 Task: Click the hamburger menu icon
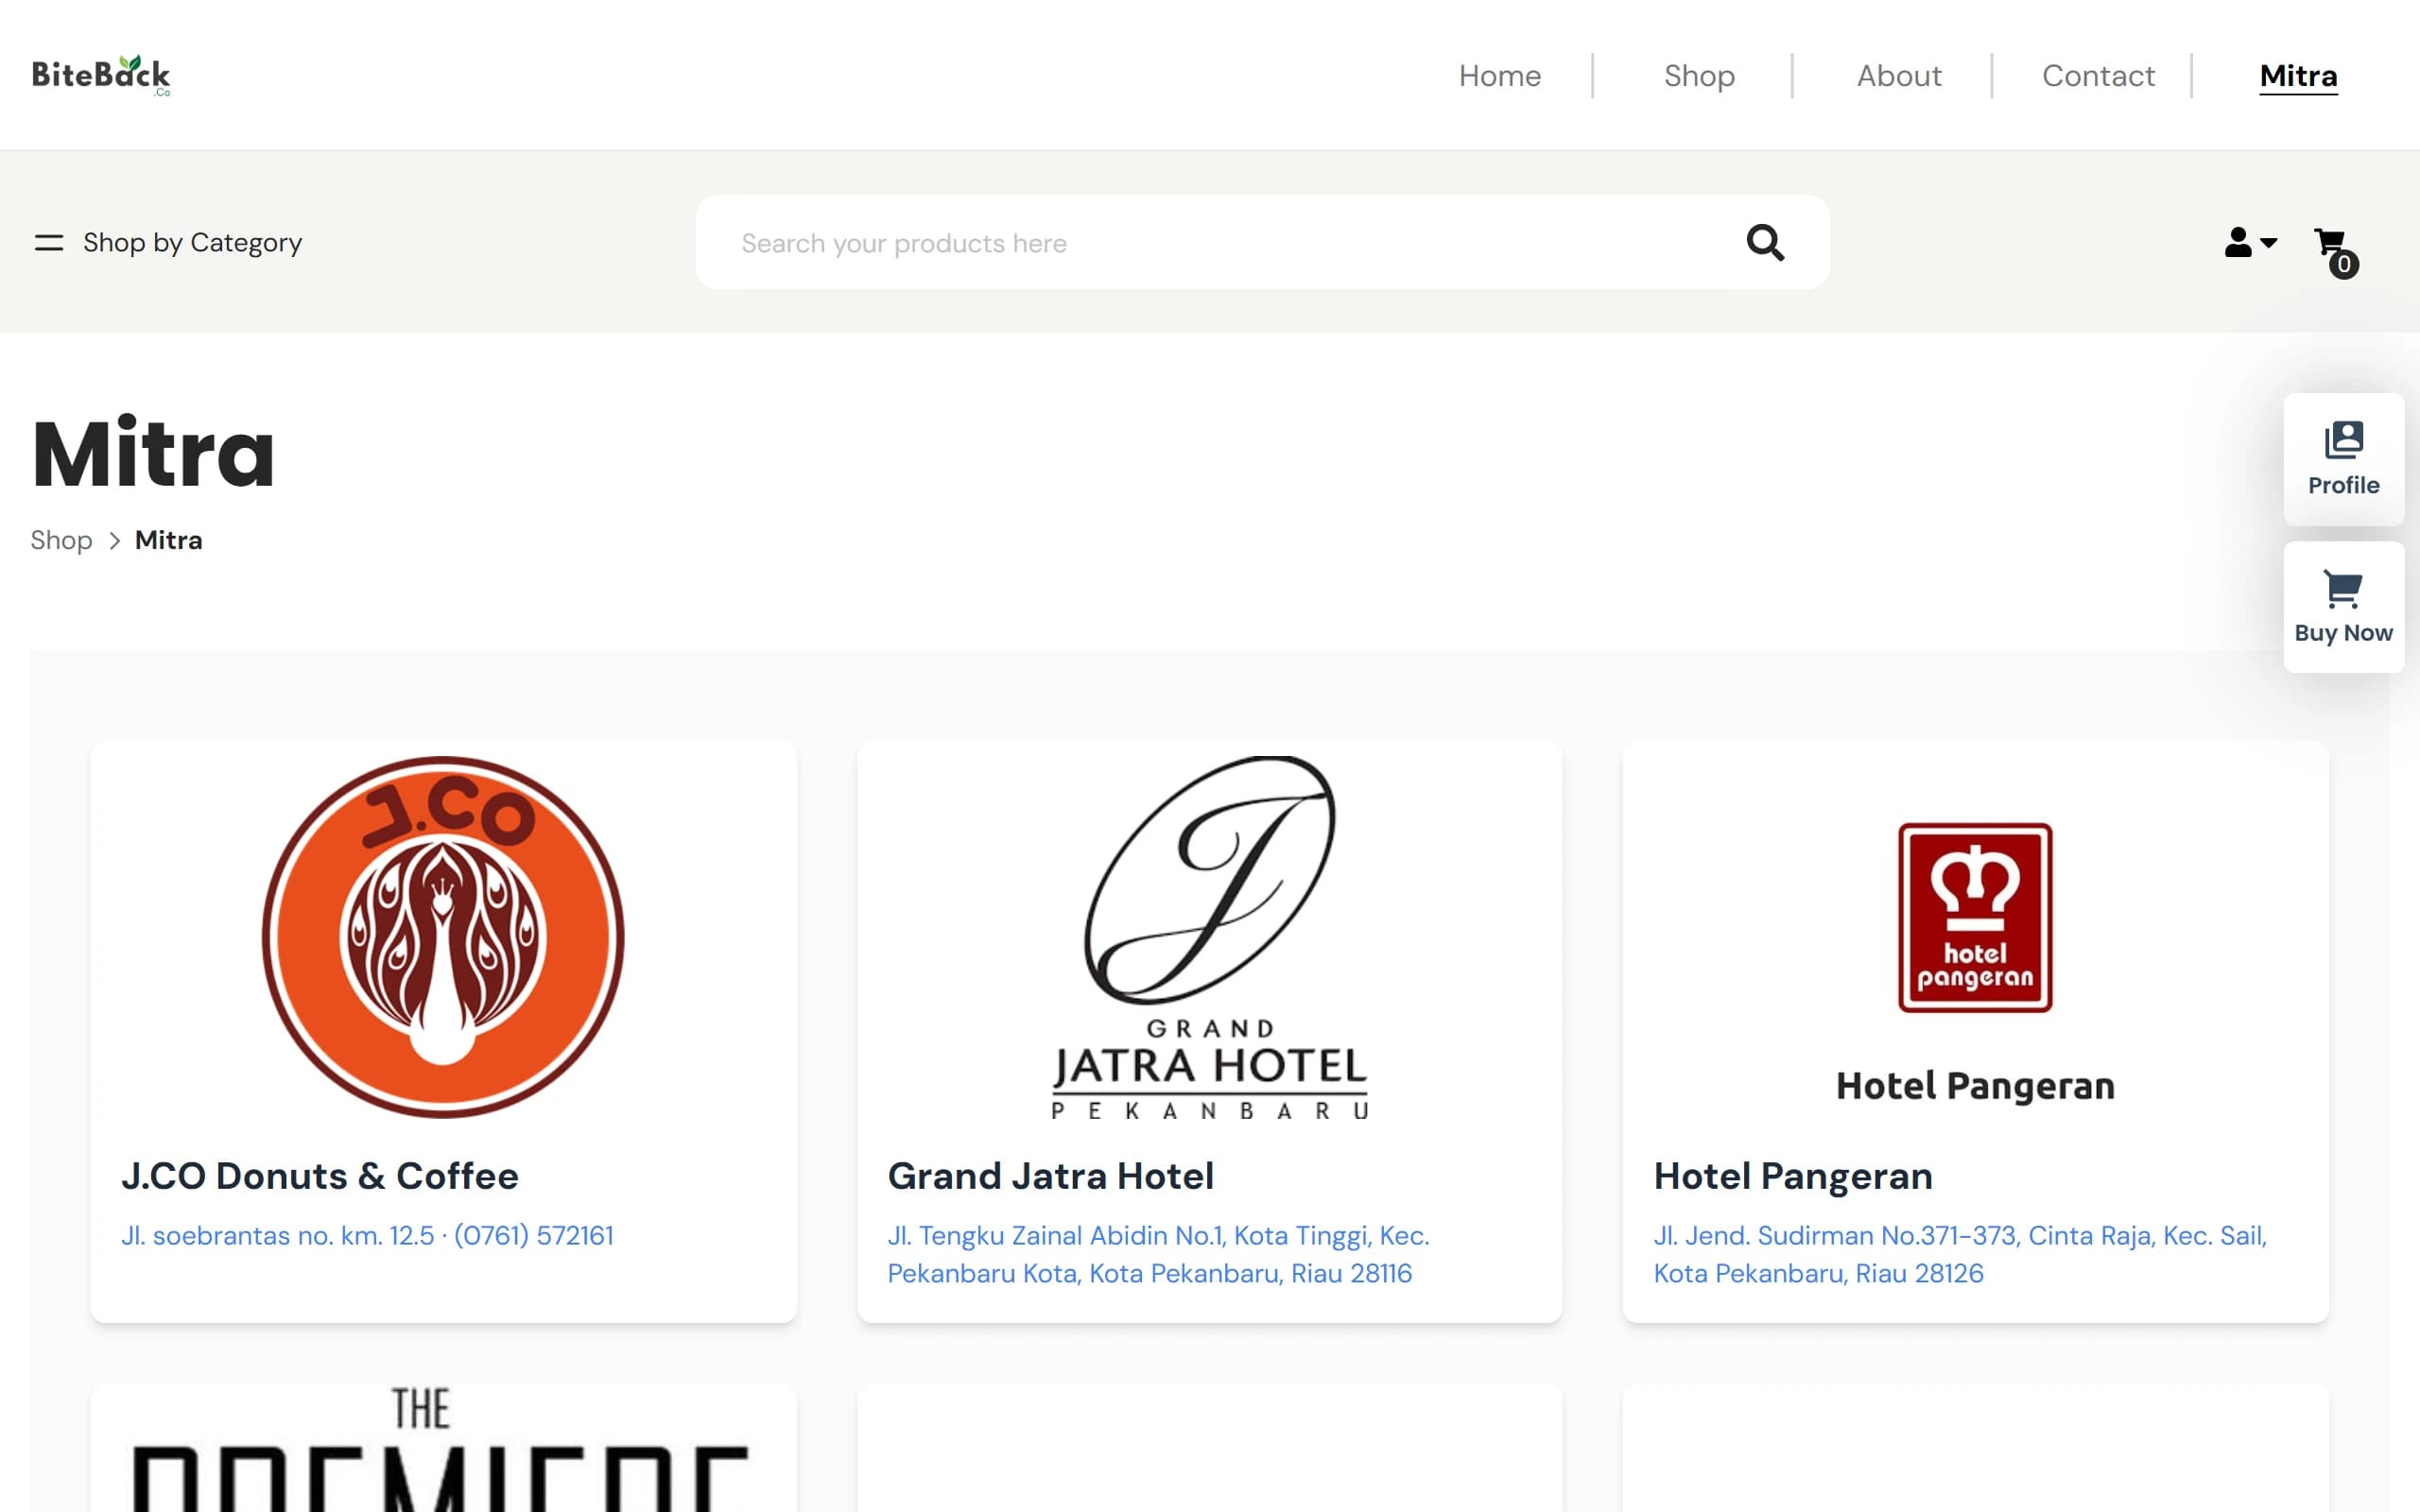tap(49, 242)
